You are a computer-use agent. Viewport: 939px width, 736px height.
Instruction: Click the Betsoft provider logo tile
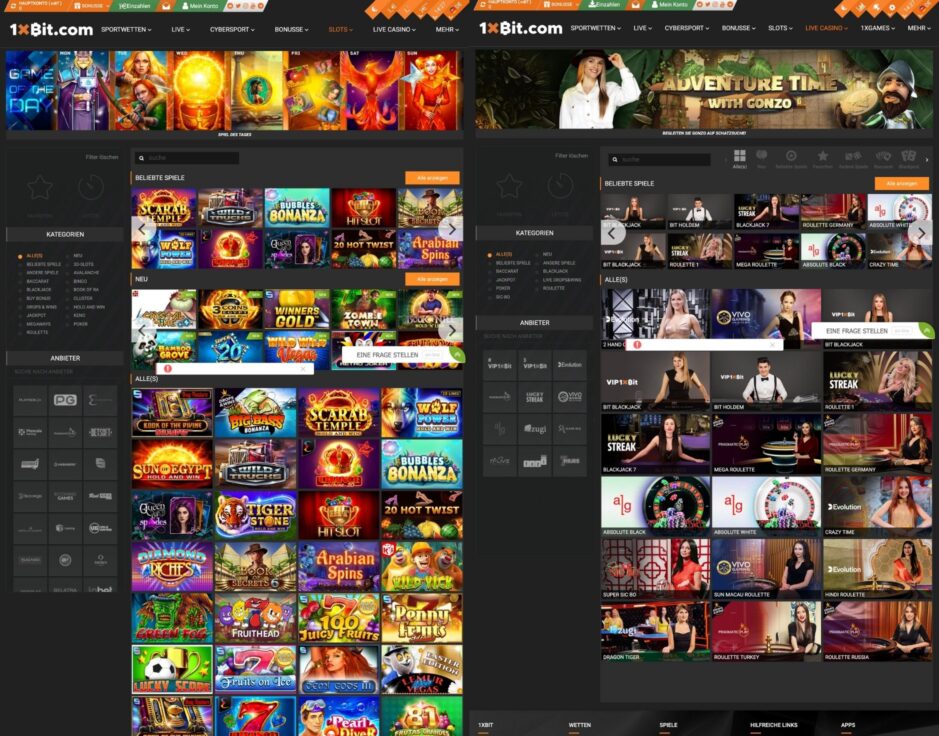pos(100,432)
